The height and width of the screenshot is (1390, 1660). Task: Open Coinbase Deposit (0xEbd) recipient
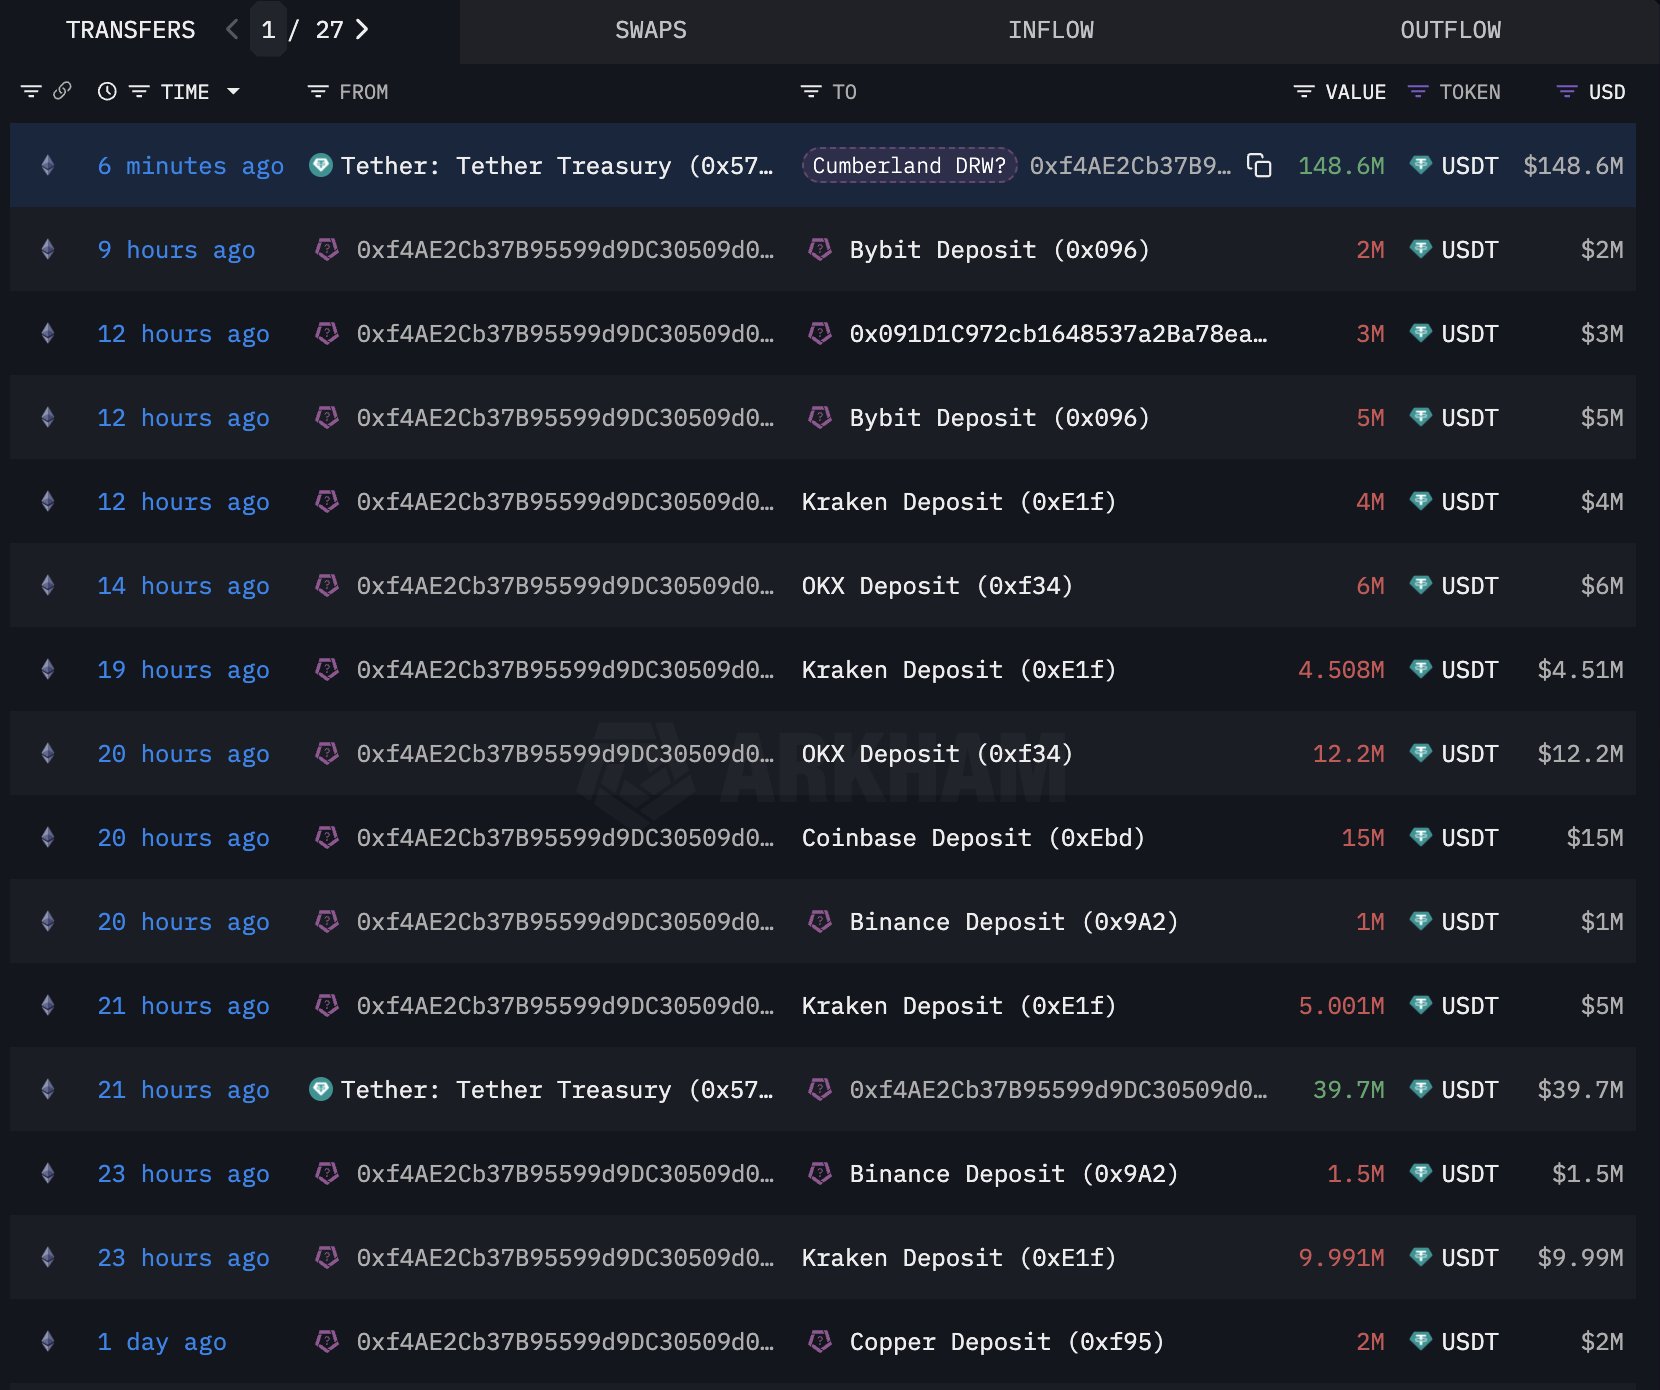tap(973, 838)
